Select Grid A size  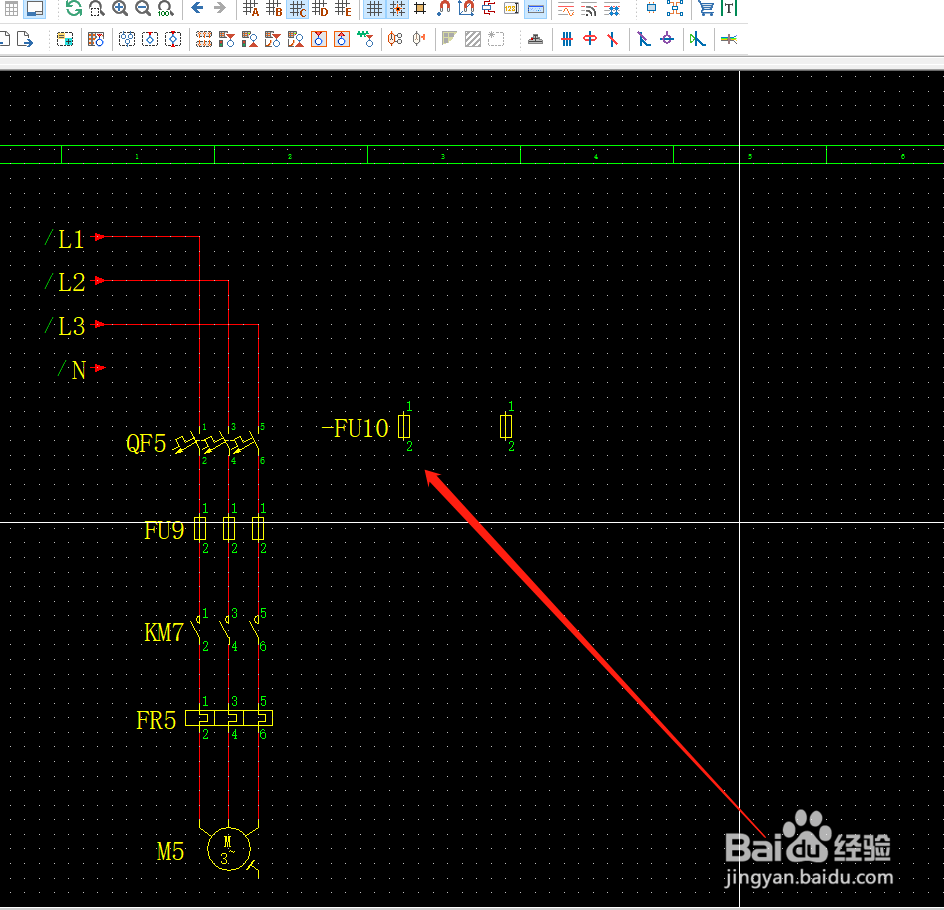[251, 8]
